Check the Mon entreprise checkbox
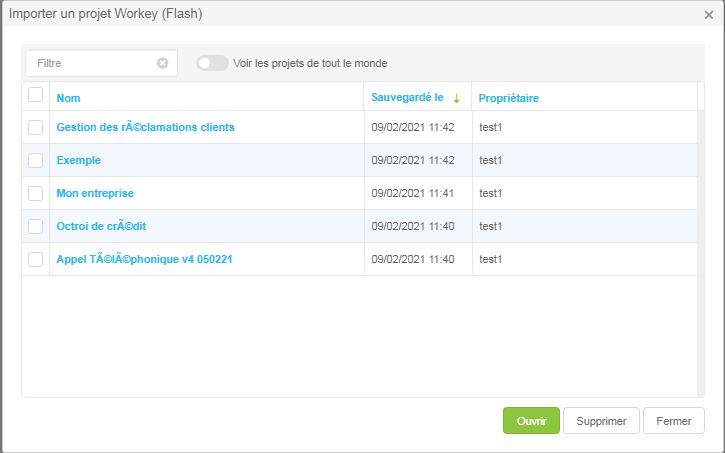 [x=36, y=193]
